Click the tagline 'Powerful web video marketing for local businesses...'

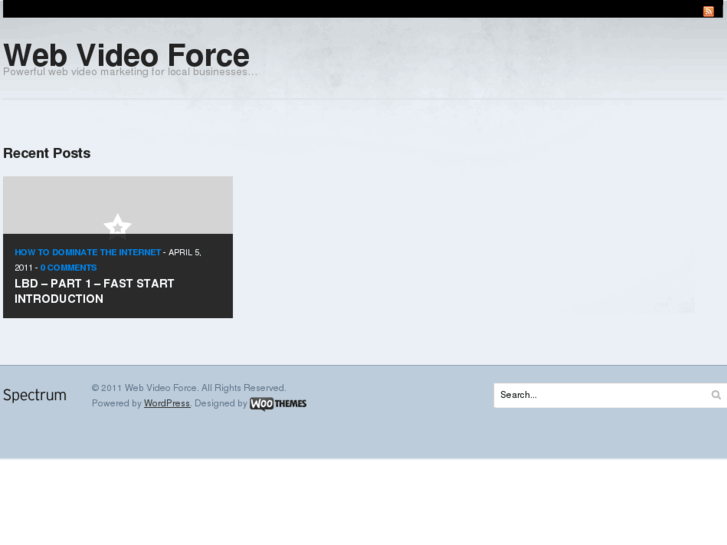point(130,72)
